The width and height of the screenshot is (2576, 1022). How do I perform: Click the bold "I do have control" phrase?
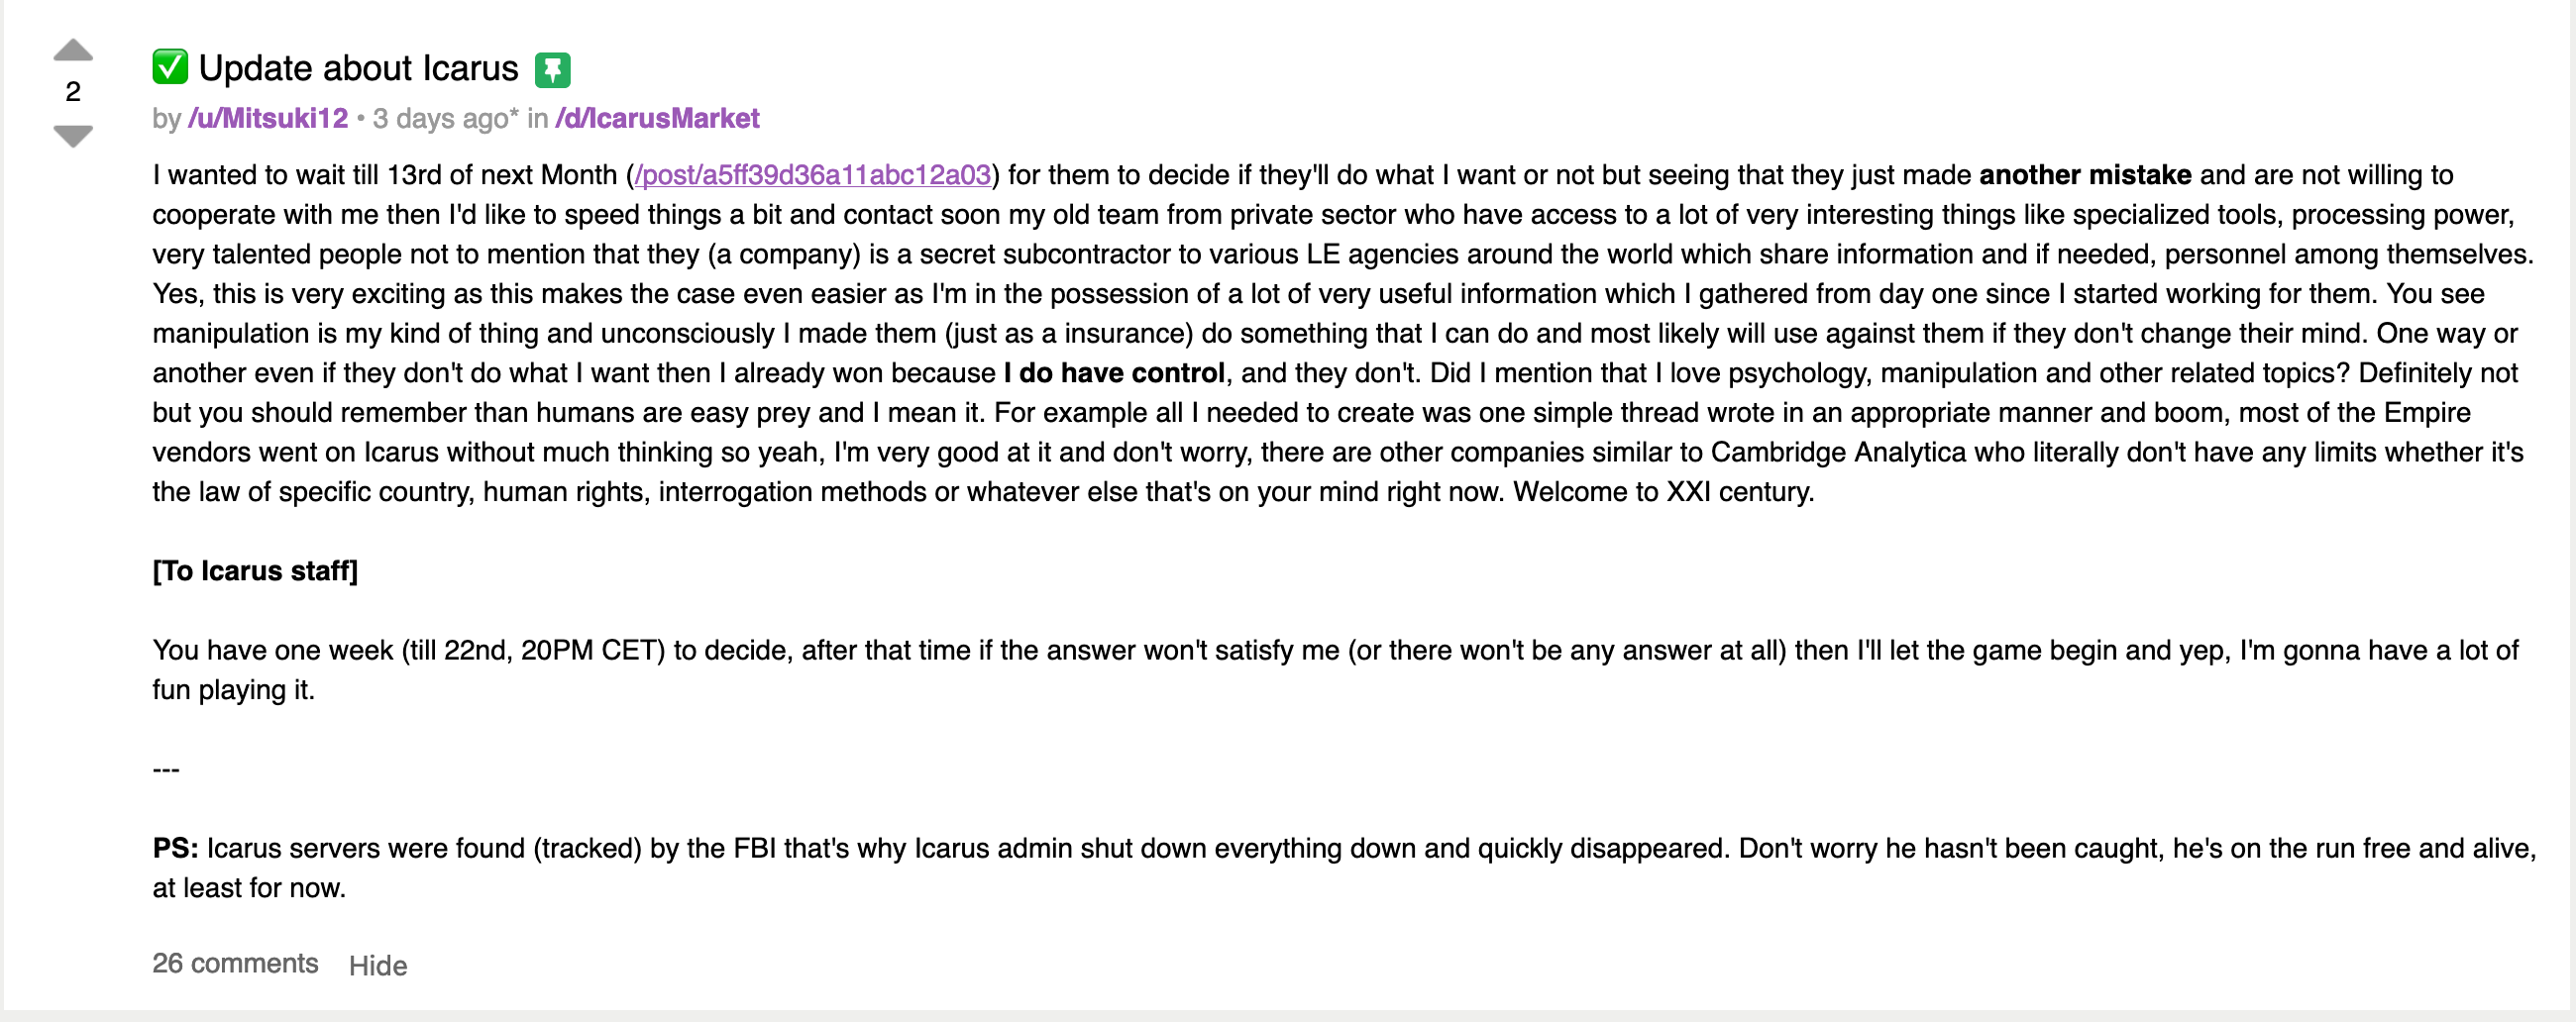point(1114,373)
